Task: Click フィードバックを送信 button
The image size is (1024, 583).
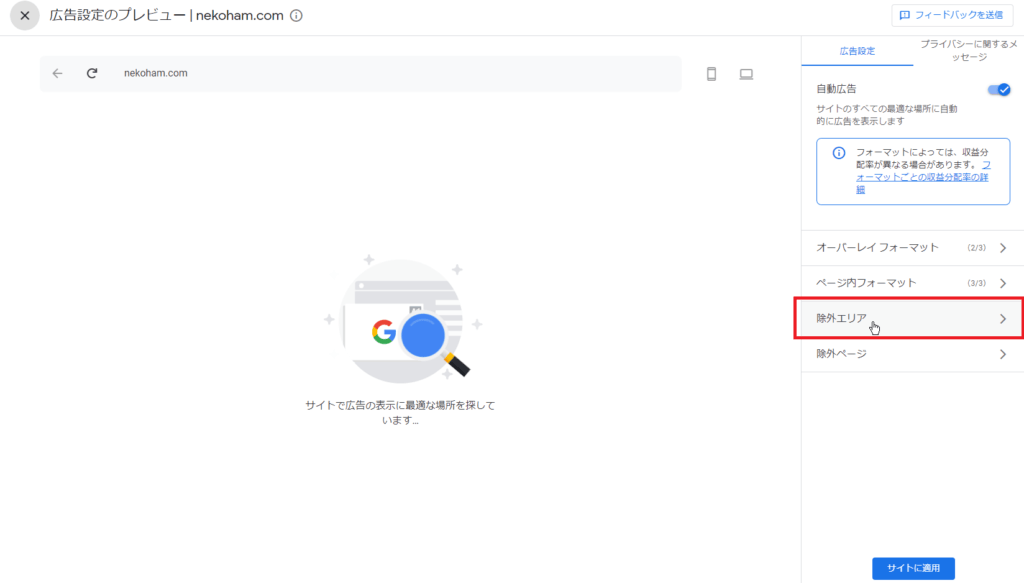Action: 952,15
